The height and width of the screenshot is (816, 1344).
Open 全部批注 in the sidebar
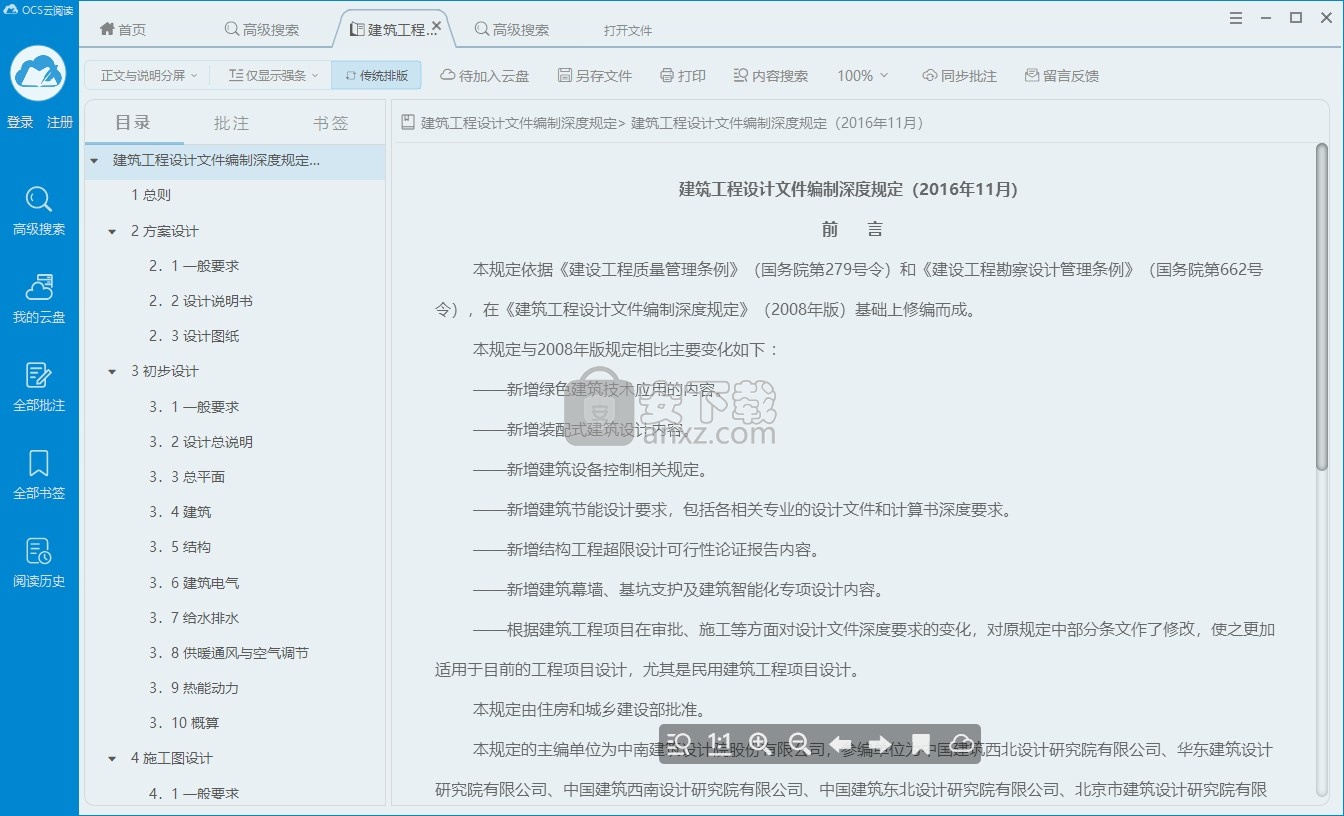coord(39,387)
